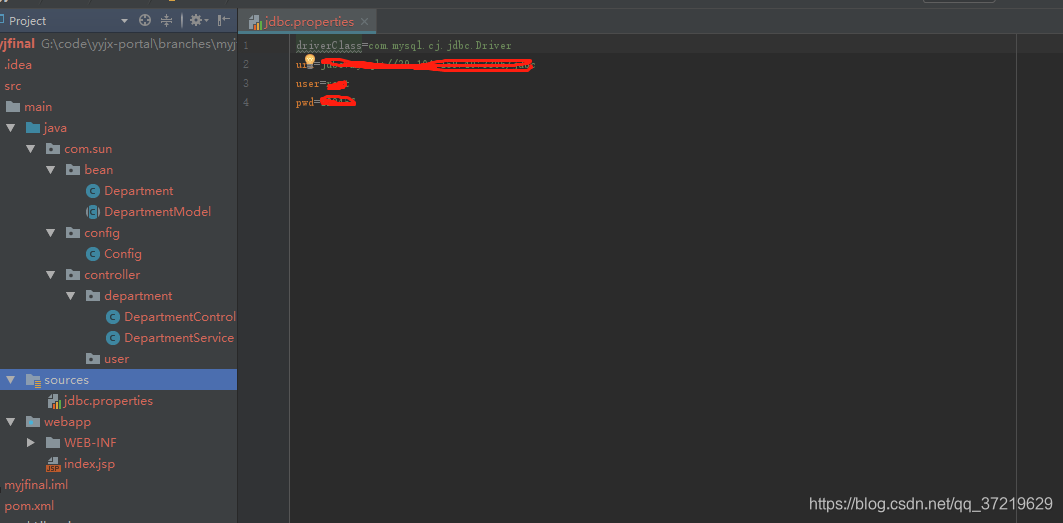Click the DepartmentService class icon
This screenshot has width=1063, height=523.
[113, 338]
